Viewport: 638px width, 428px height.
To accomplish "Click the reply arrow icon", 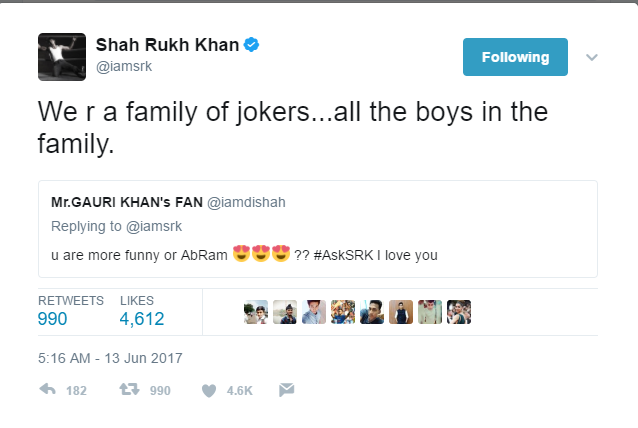I will click(47, 391).
